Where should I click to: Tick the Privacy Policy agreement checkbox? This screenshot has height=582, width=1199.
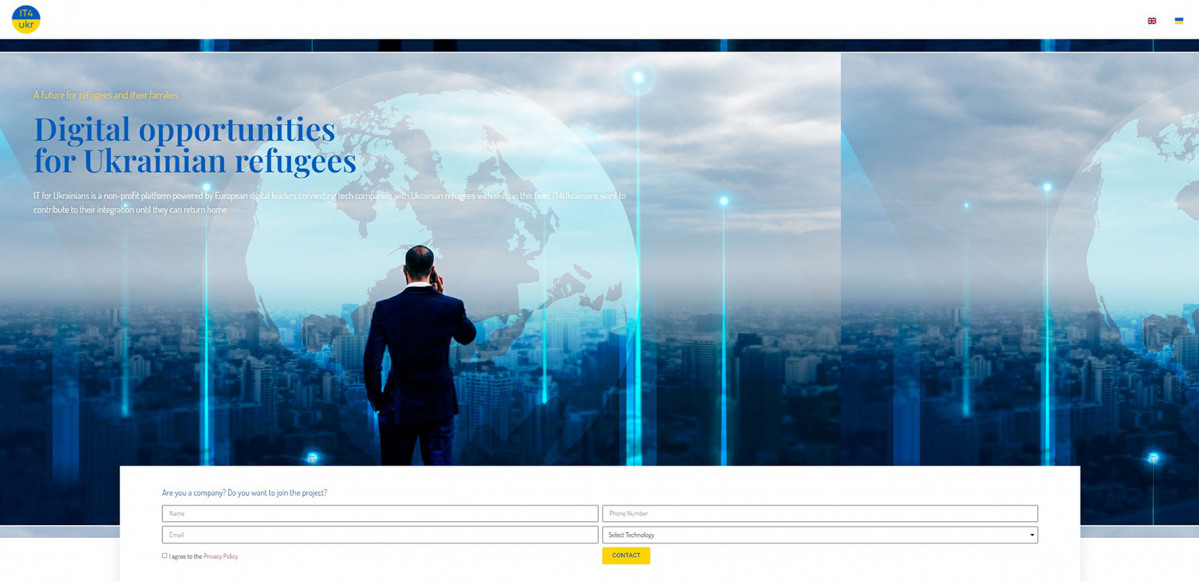165,556
